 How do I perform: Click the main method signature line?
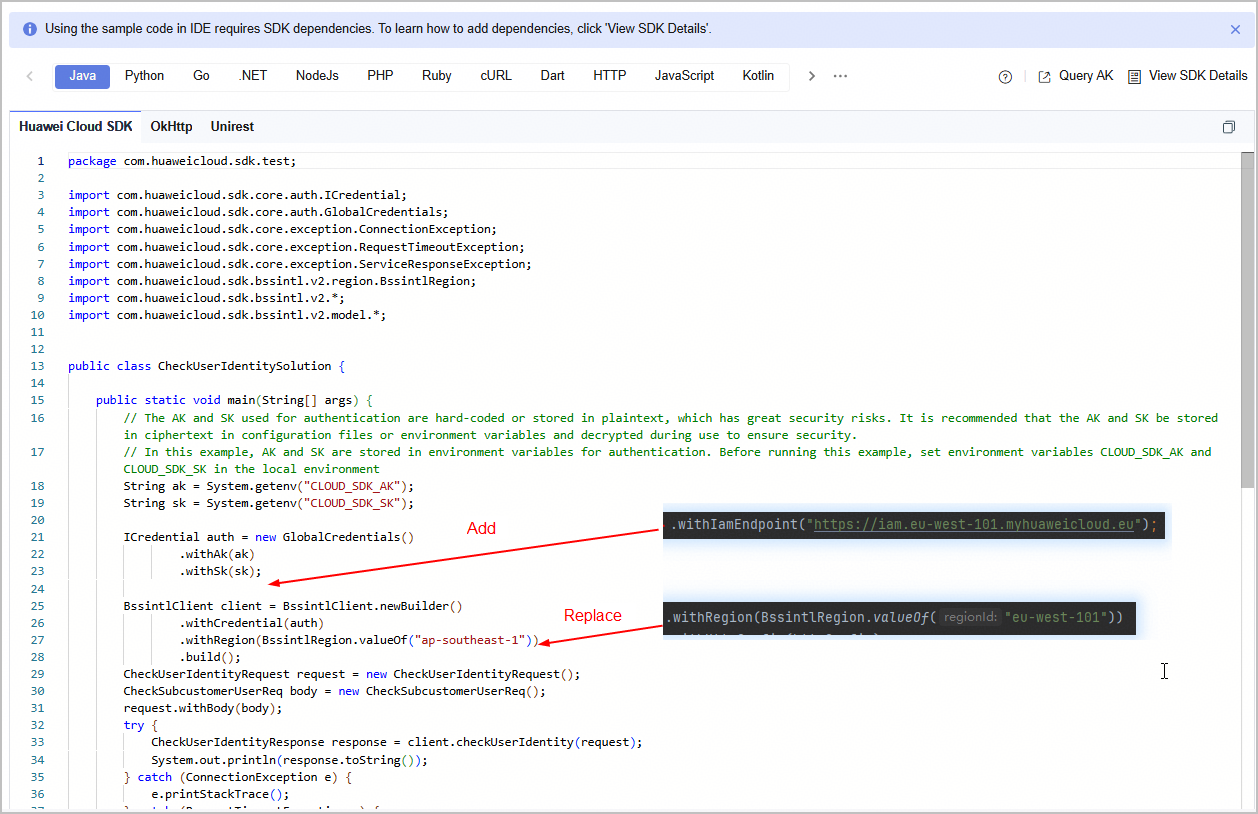point(234,400)
